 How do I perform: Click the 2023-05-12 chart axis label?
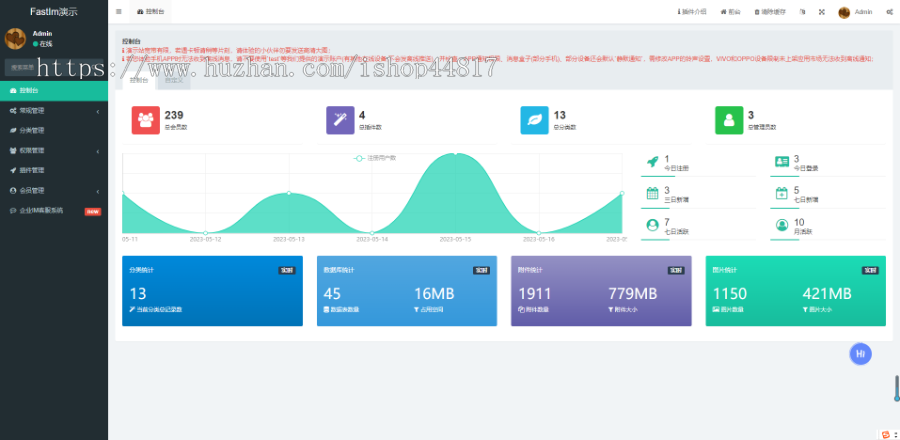tap(205, 239)
